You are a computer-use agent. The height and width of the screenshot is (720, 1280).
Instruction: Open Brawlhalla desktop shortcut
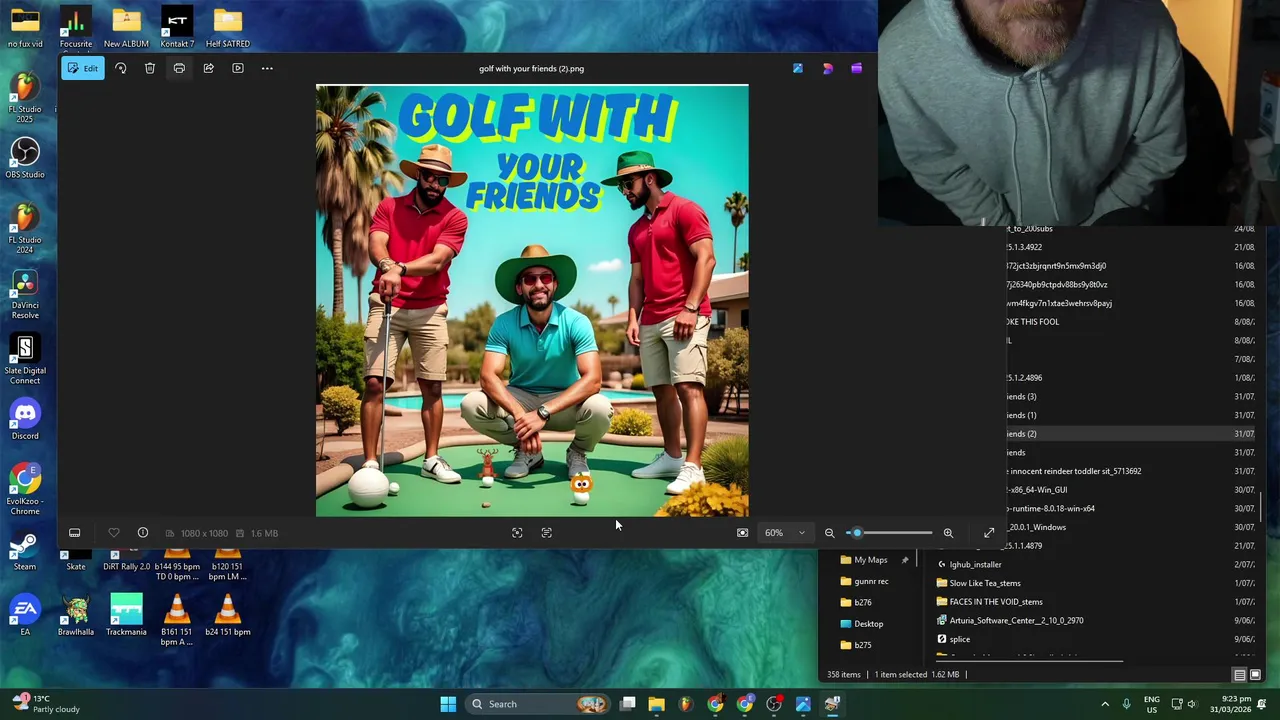(76, 616)
